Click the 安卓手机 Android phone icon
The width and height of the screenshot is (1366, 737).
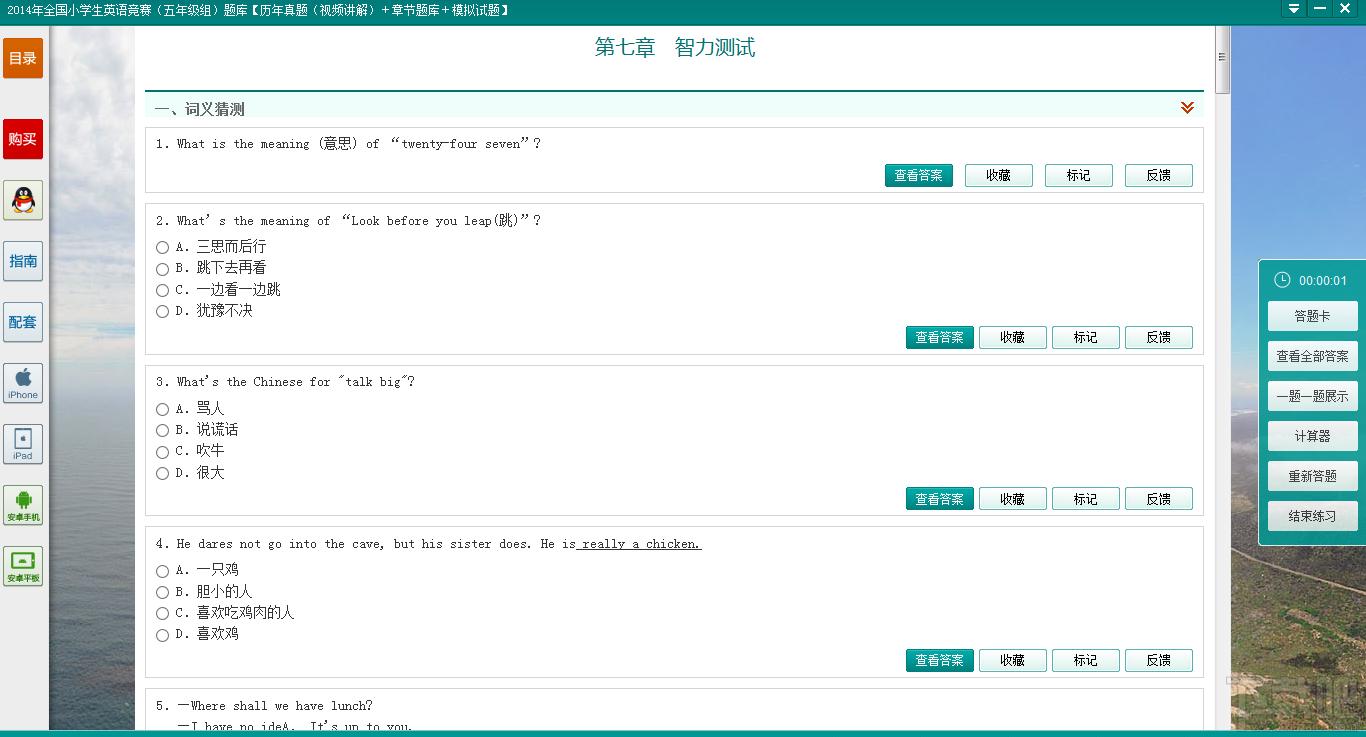(x=23, y=505)
